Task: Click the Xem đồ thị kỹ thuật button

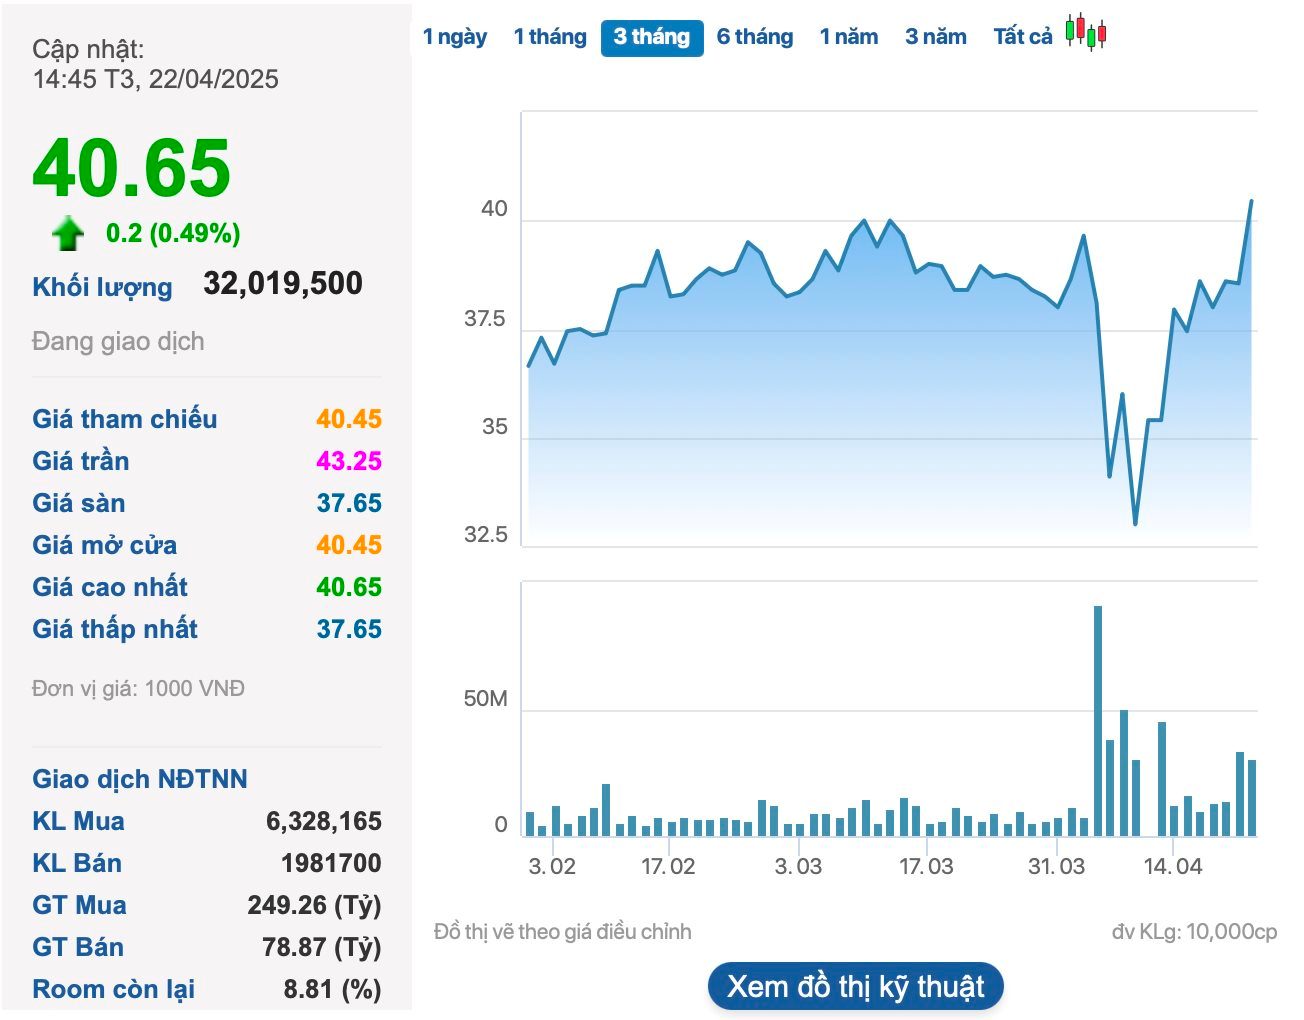Action: coord(855,987)
